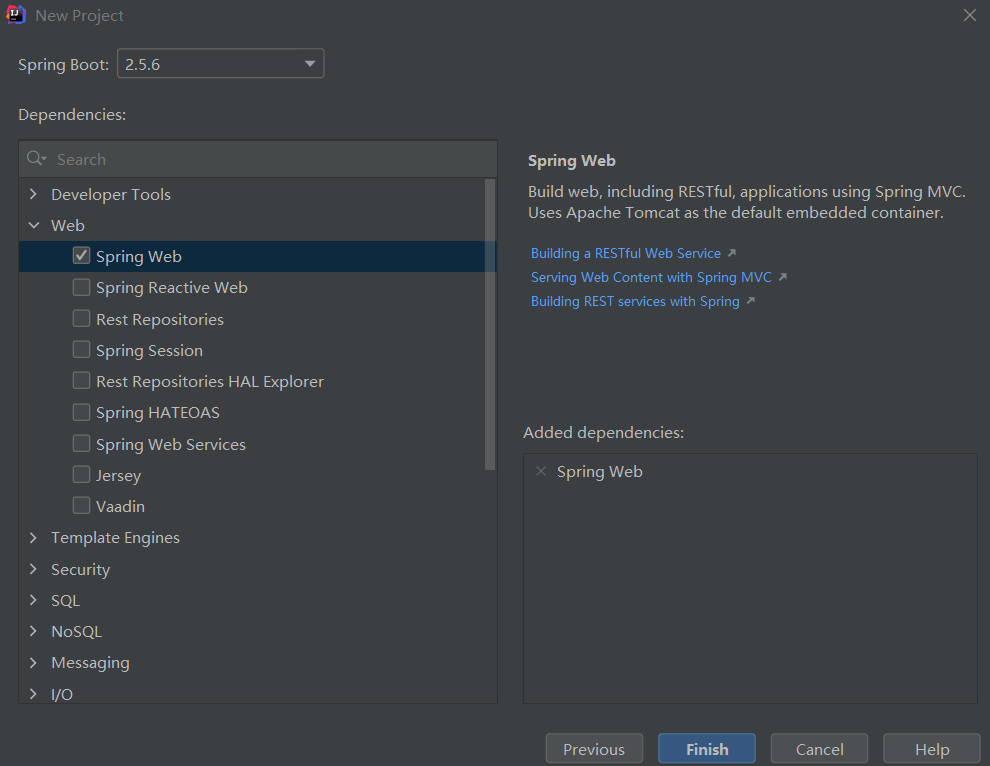Close the New Project dialog
Viewport: 990px width, 766px height.
pos(970,15)
